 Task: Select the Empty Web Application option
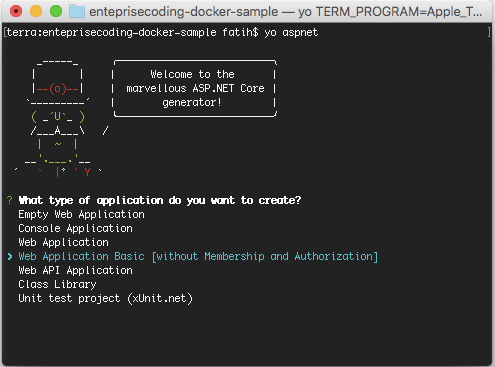81,215
